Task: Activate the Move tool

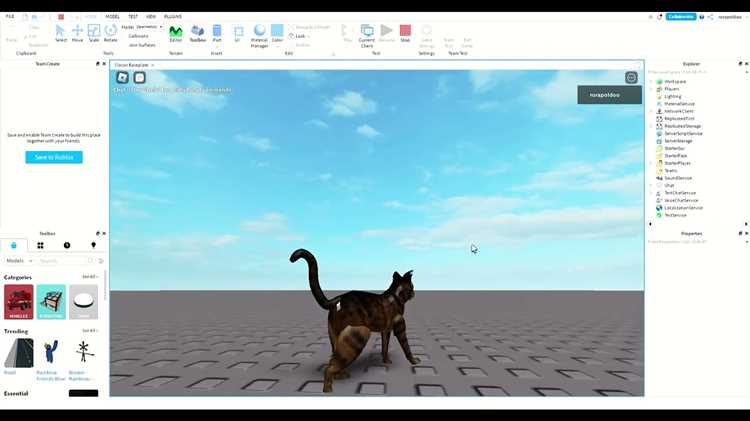Action: (x=77, y=33)
